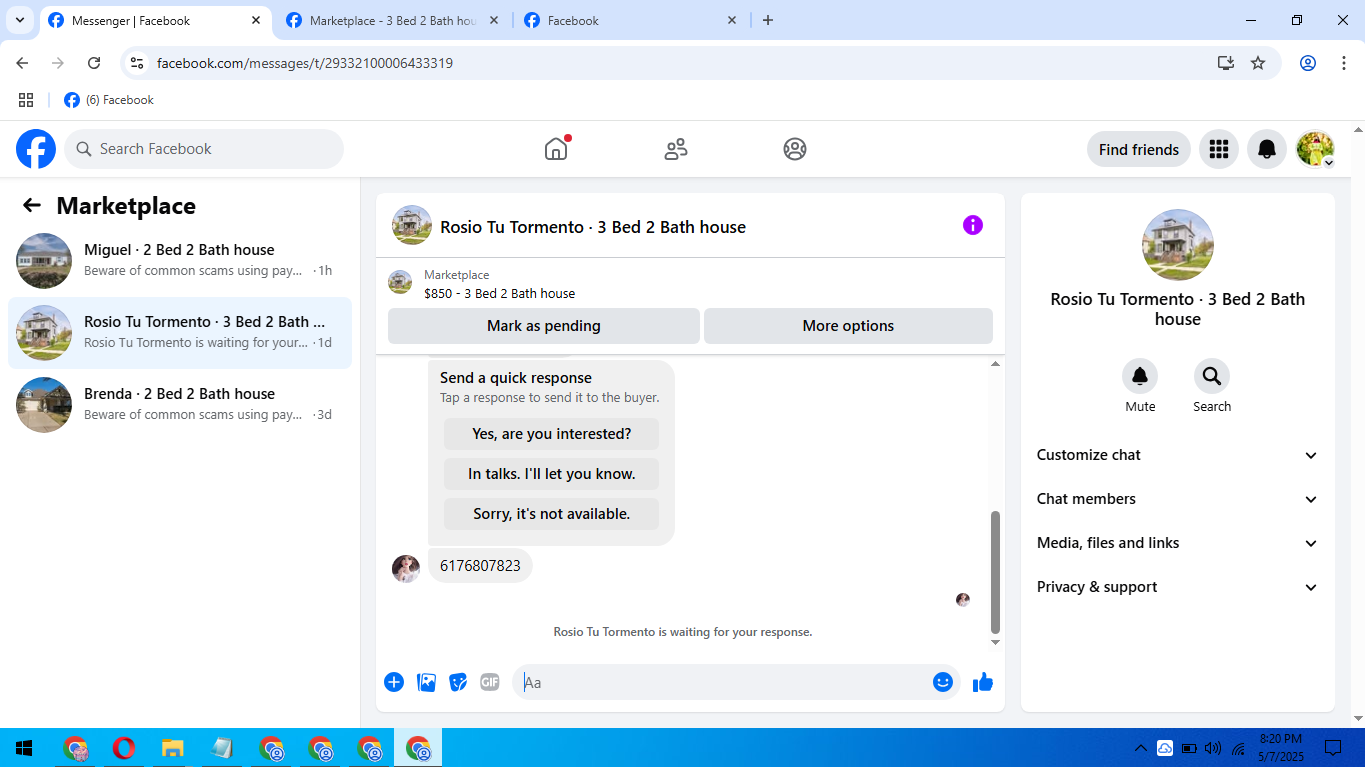Go back using the Marketplace back arrow

point(32,205)
